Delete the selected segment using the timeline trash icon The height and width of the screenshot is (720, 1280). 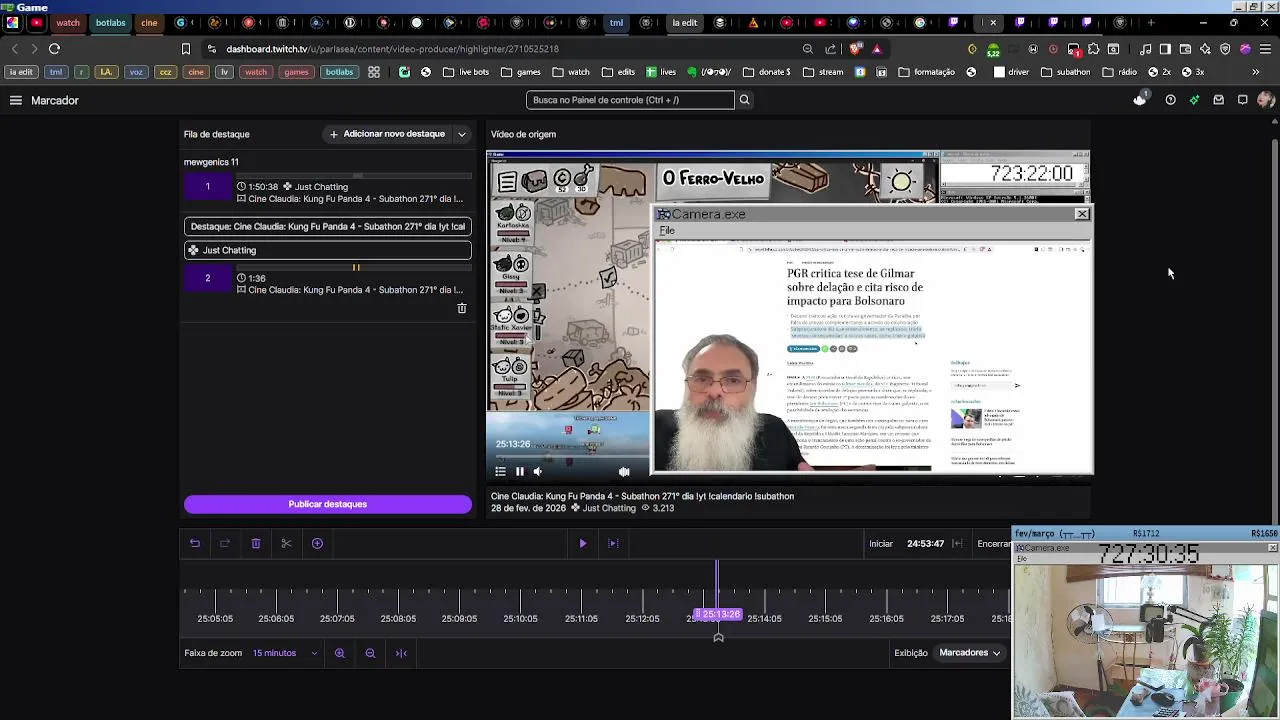tap(256, 543)
